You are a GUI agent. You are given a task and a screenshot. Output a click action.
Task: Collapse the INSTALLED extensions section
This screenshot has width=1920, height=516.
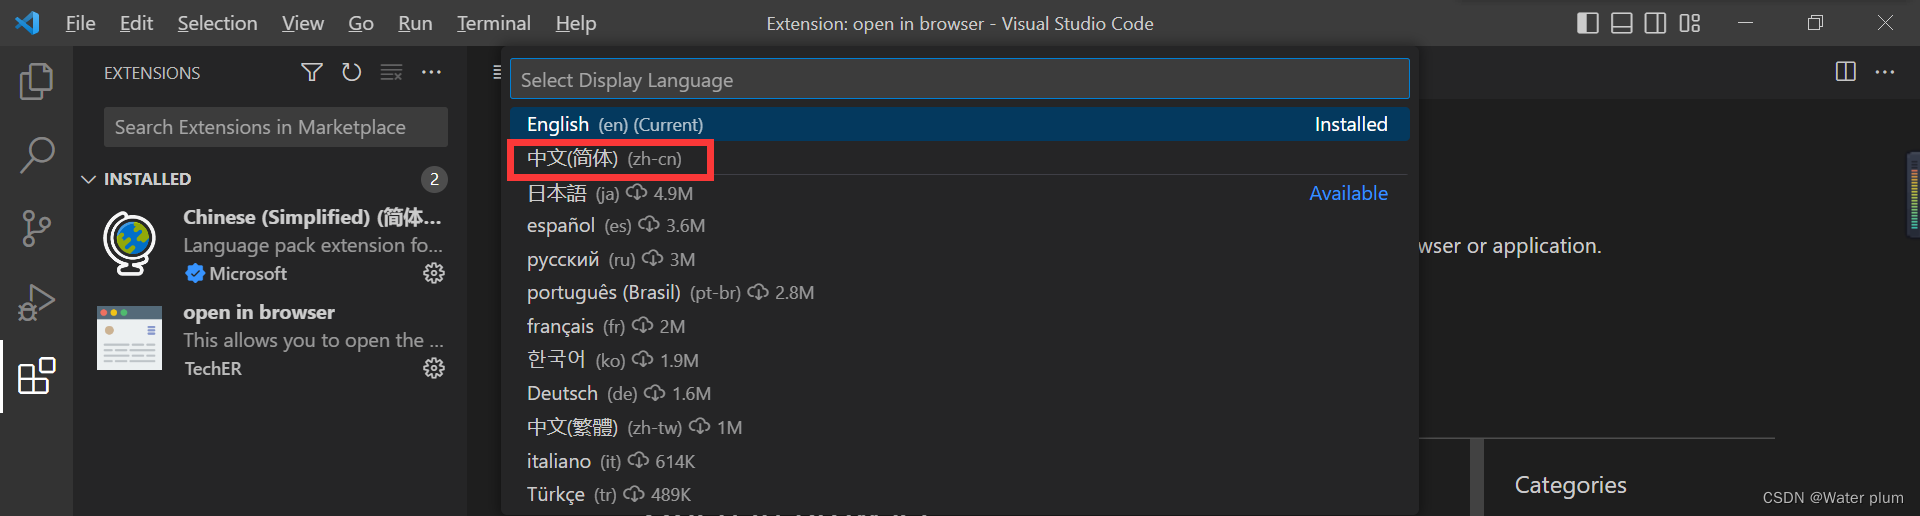pyautogui.click(x=89, y=179)
